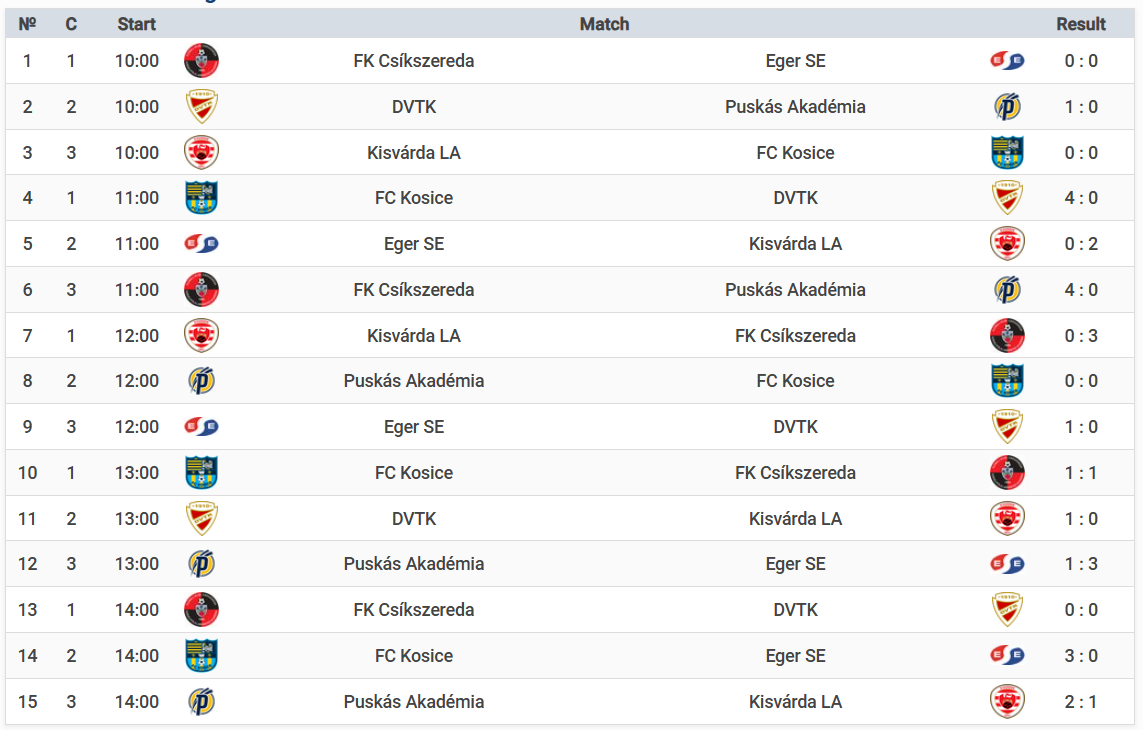This screenshot has width=1143, height=730.
Task: Click Puskás Akadémia logo in match 8
Action: coord(201,381)
